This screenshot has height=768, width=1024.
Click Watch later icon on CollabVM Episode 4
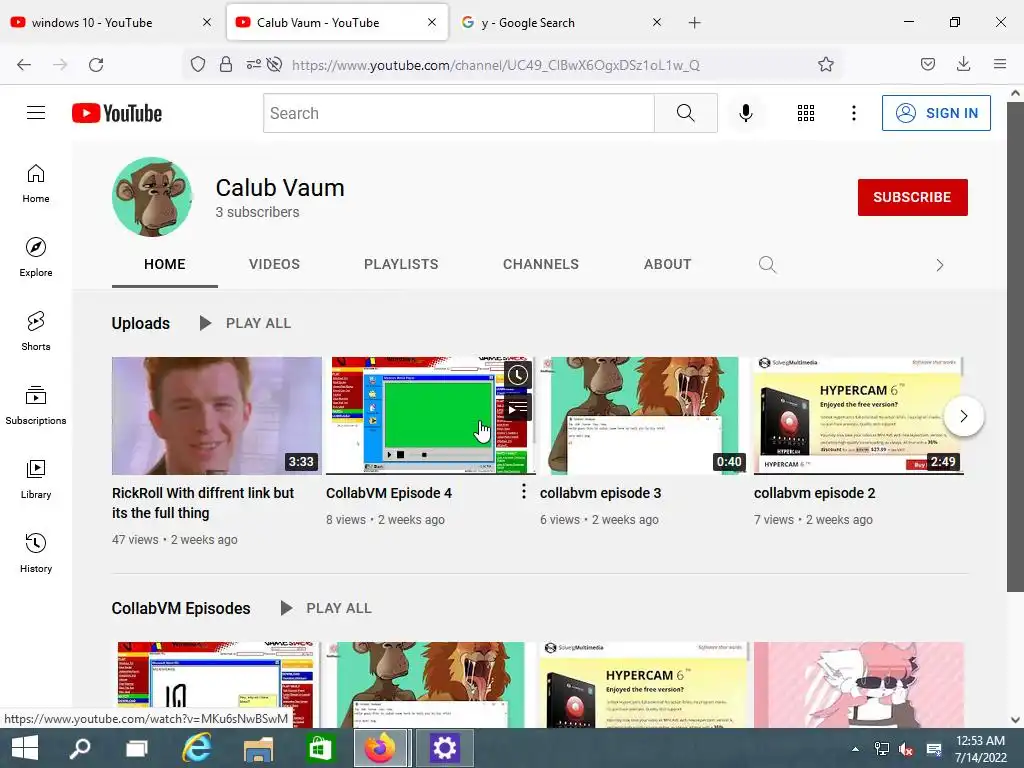click(x=518, y=375)
